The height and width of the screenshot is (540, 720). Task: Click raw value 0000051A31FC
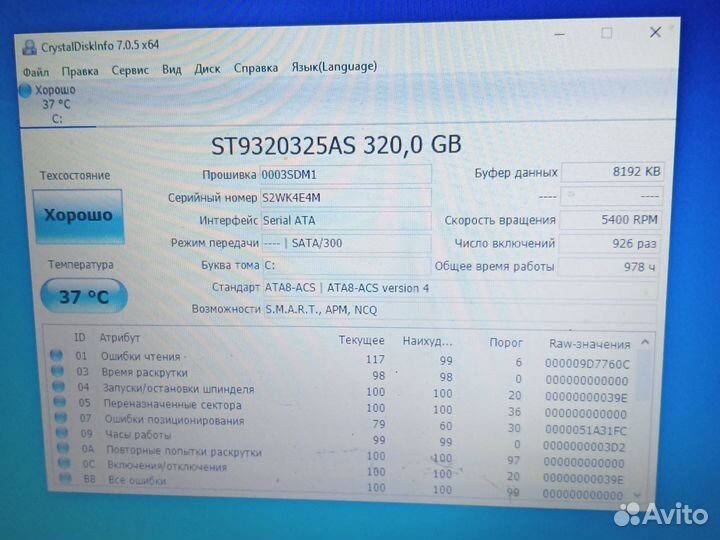coord(585,430)
